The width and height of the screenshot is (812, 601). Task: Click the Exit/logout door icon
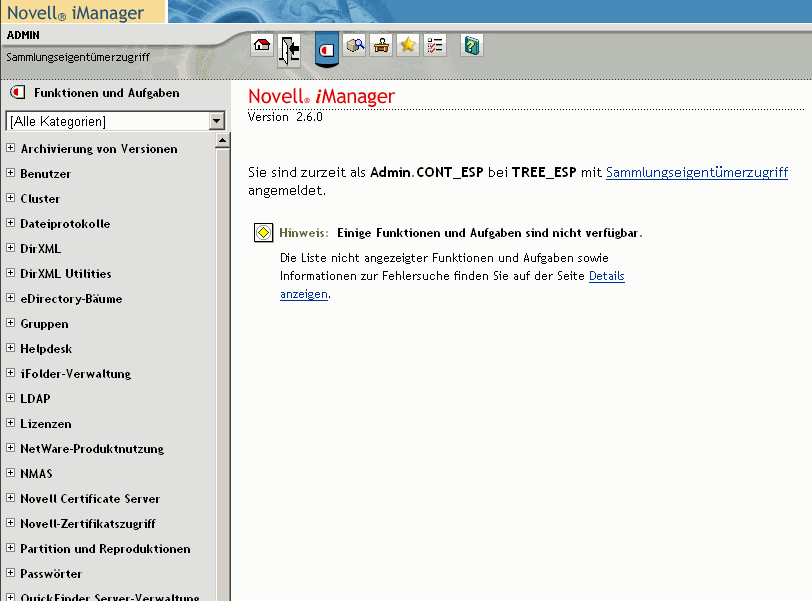click(x=289, y=50)
